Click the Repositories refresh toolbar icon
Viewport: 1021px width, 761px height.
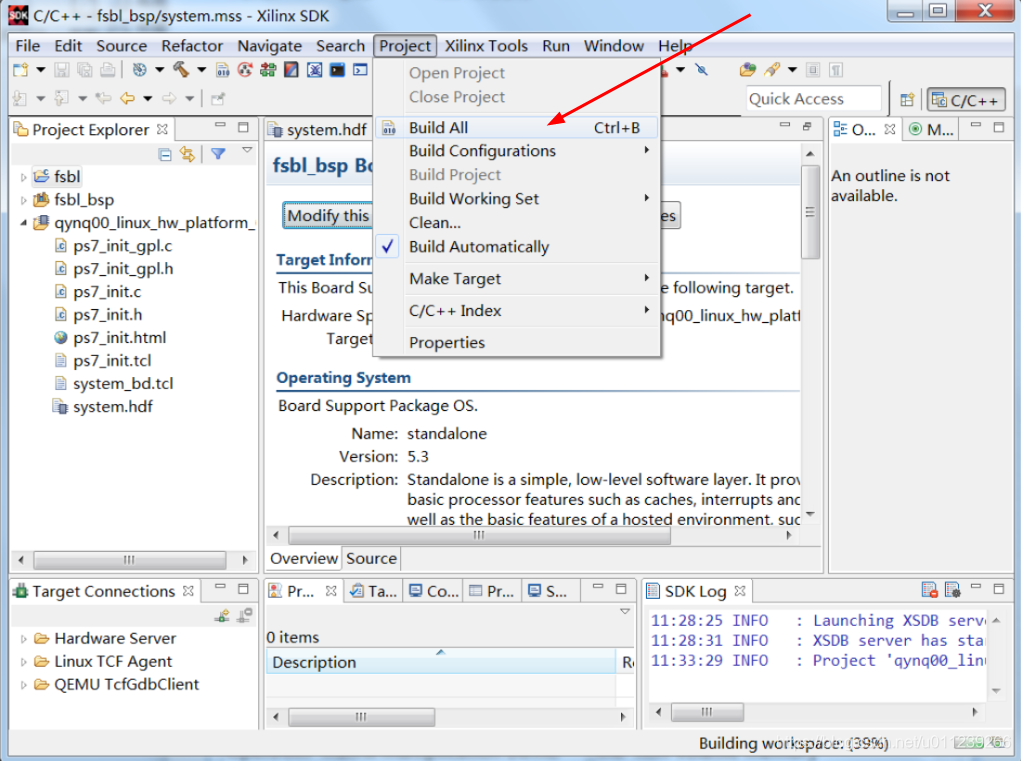(x=245, y=70)
